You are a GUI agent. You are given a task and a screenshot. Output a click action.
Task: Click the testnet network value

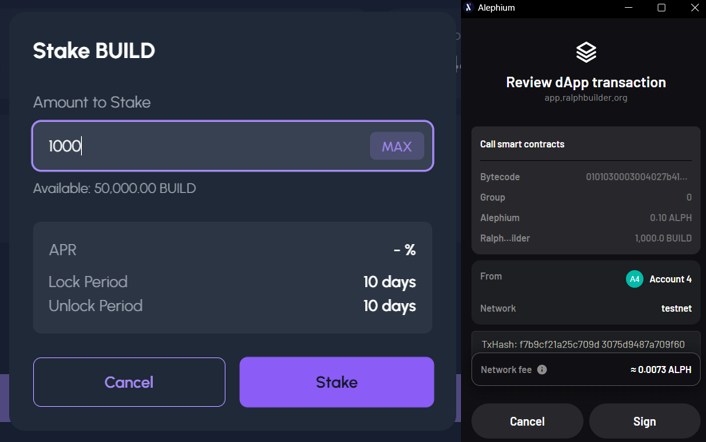tap(676, 309)
